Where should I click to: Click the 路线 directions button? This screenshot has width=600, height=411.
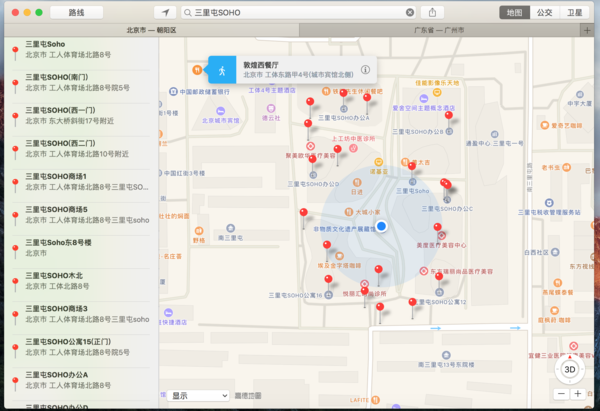[x=76, y=13]
